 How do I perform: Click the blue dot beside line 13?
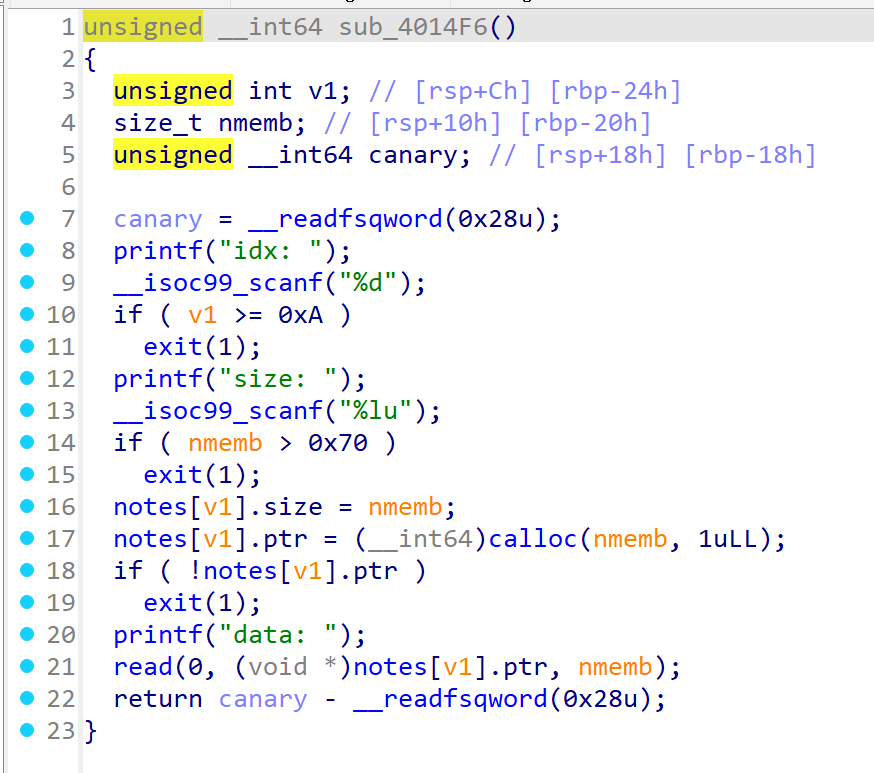pos(26,411)
